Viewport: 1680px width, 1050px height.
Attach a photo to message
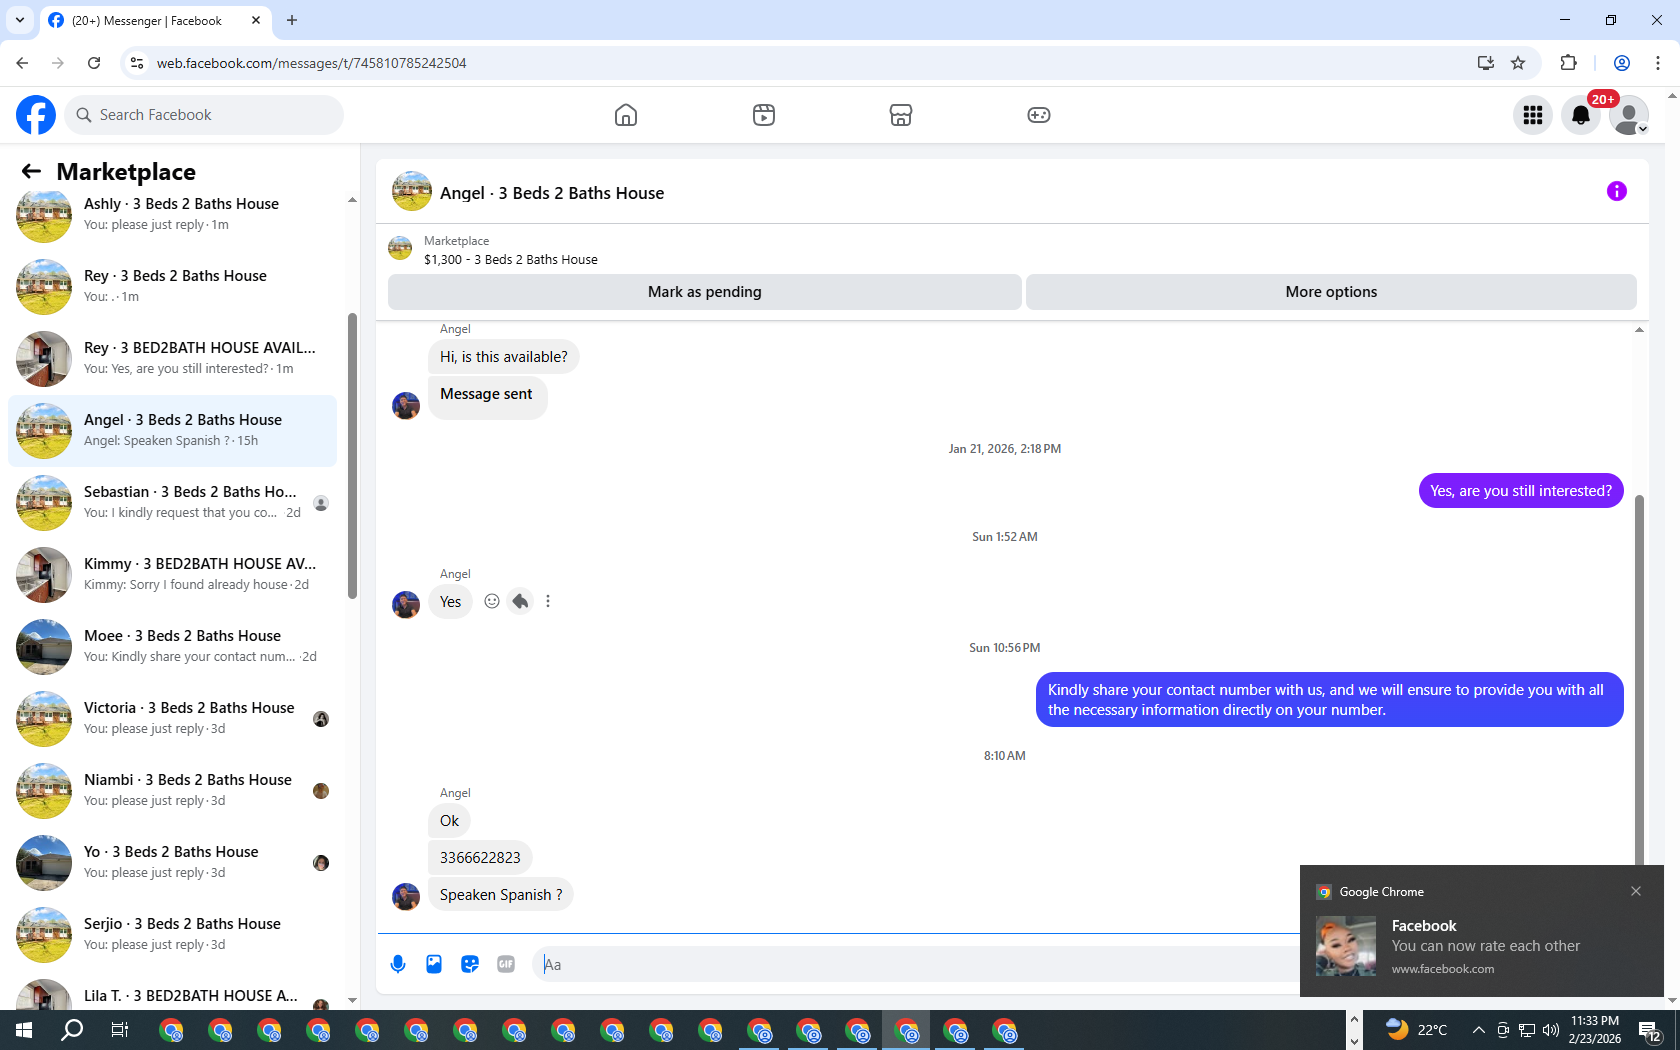434,964
